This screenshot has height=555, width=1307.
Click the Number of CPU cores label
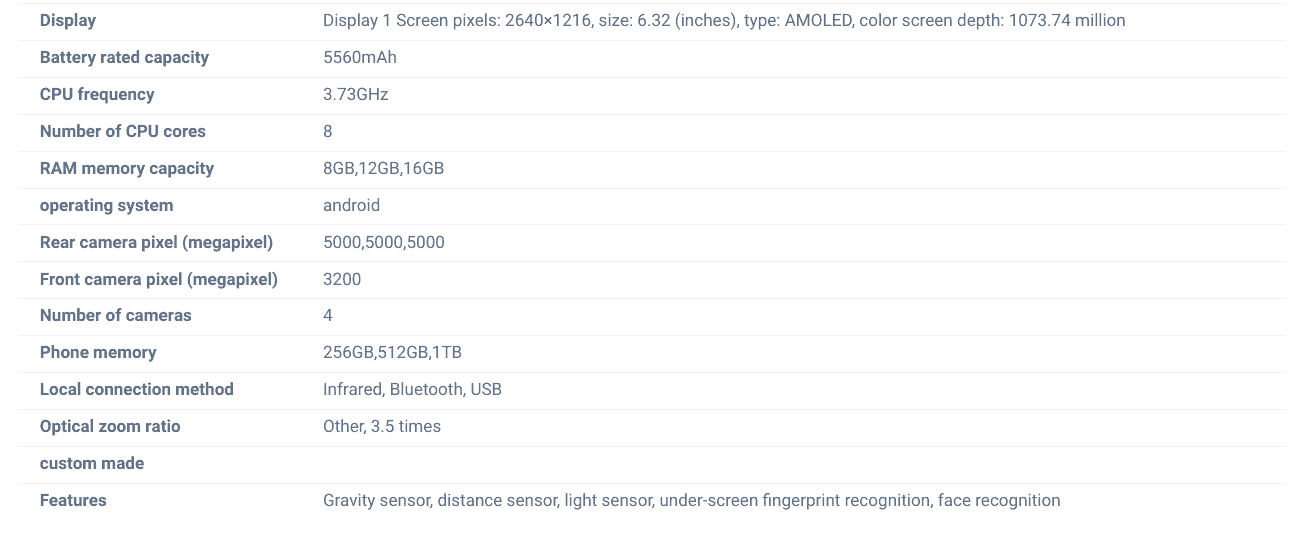click(x=122, y=131)
